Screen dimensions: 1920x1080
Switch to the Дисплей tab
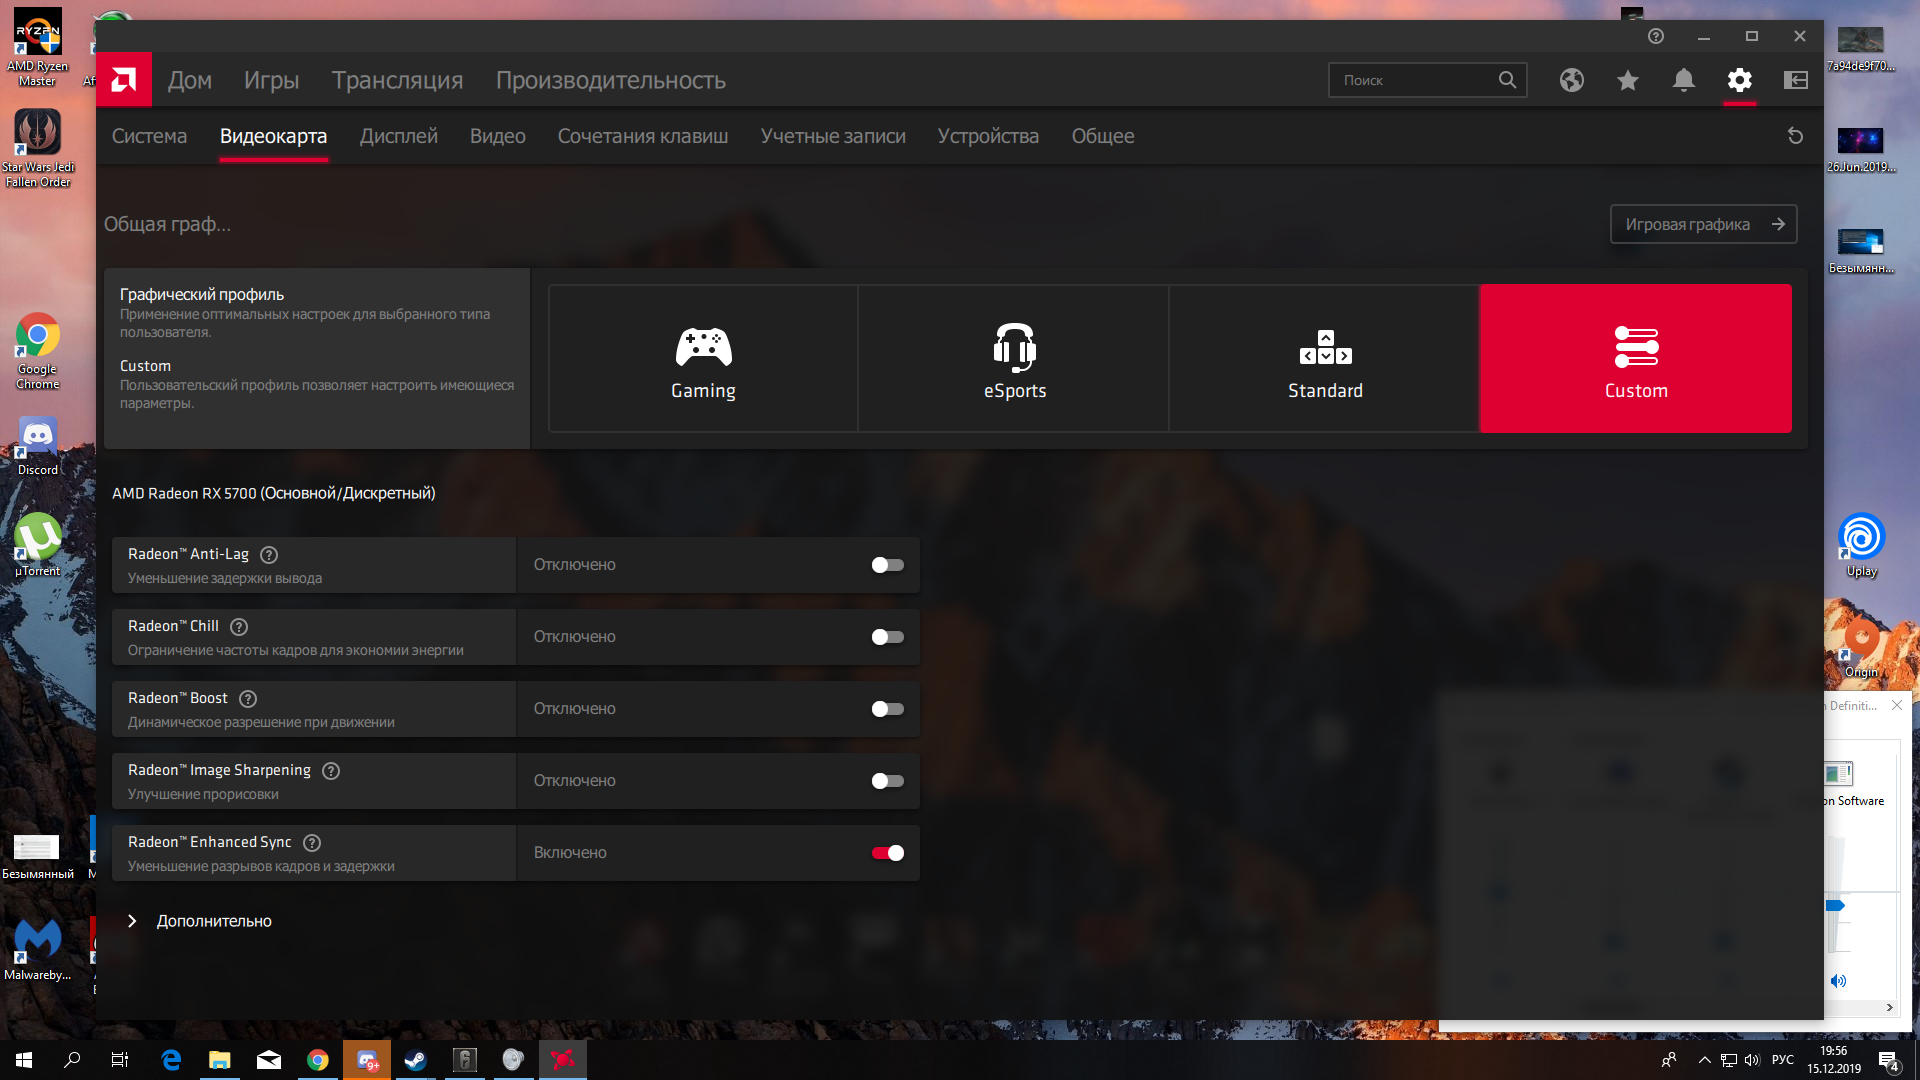398,136
